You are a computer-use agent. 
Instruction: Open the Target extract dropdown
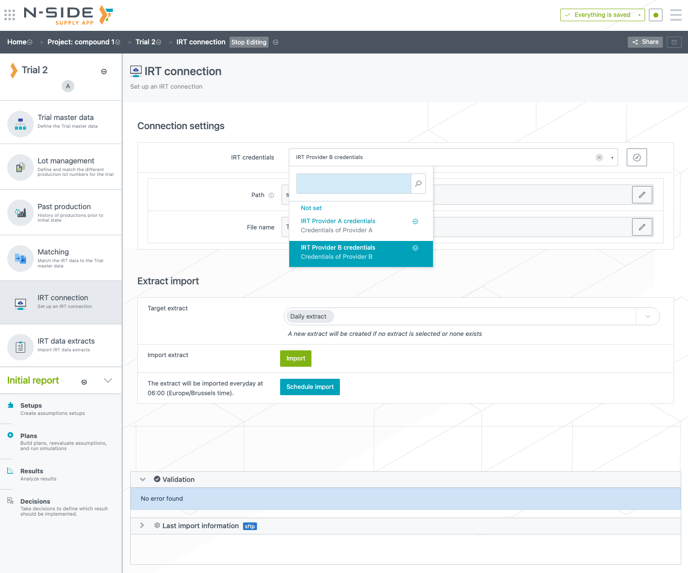[x=648, y=316]
